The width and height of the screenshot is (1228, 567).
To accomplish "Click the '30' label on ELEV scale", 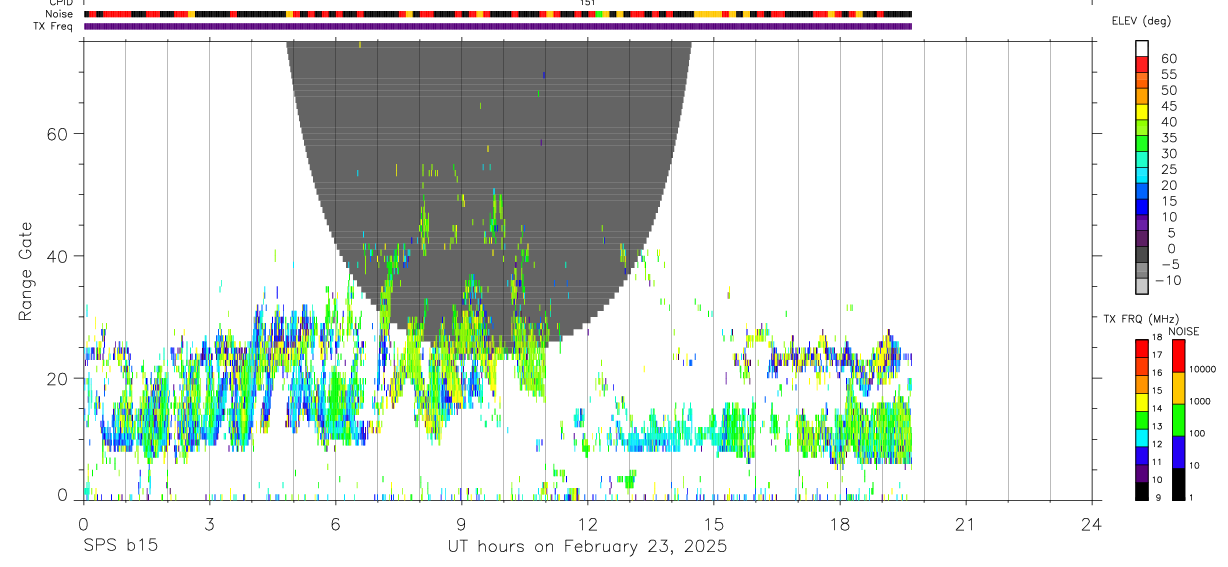I will coord(1169,153).
